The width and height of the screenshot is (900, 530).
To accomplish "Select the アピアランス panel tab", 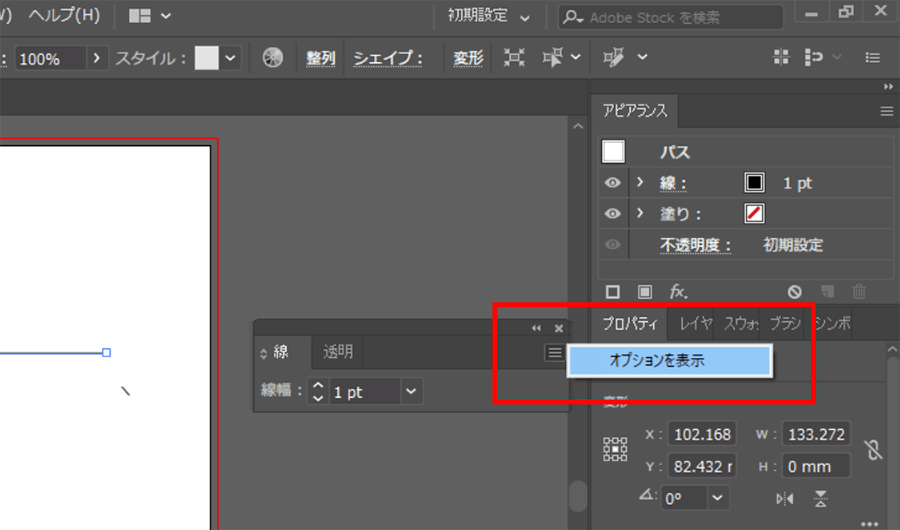I will tap(635, 110).
